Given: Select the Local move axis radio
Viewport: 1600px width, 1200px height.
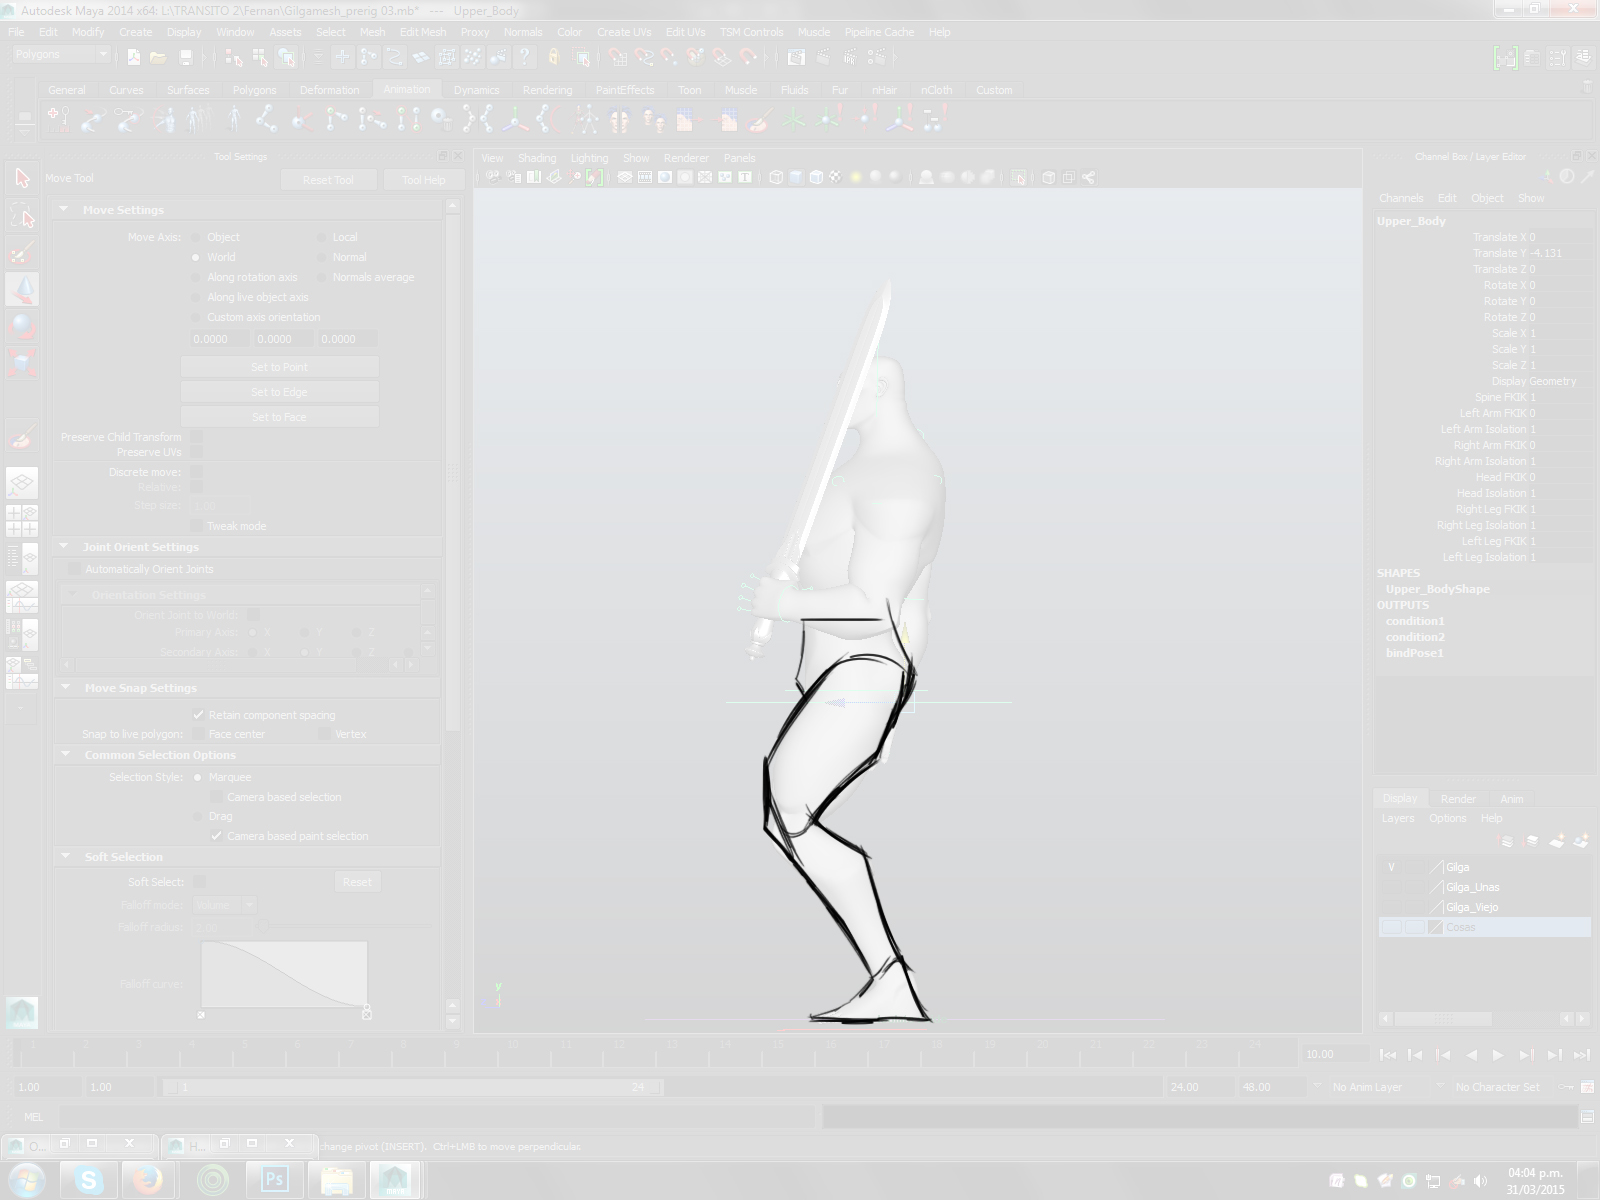Looking at the screenshot, I should 322,237.
